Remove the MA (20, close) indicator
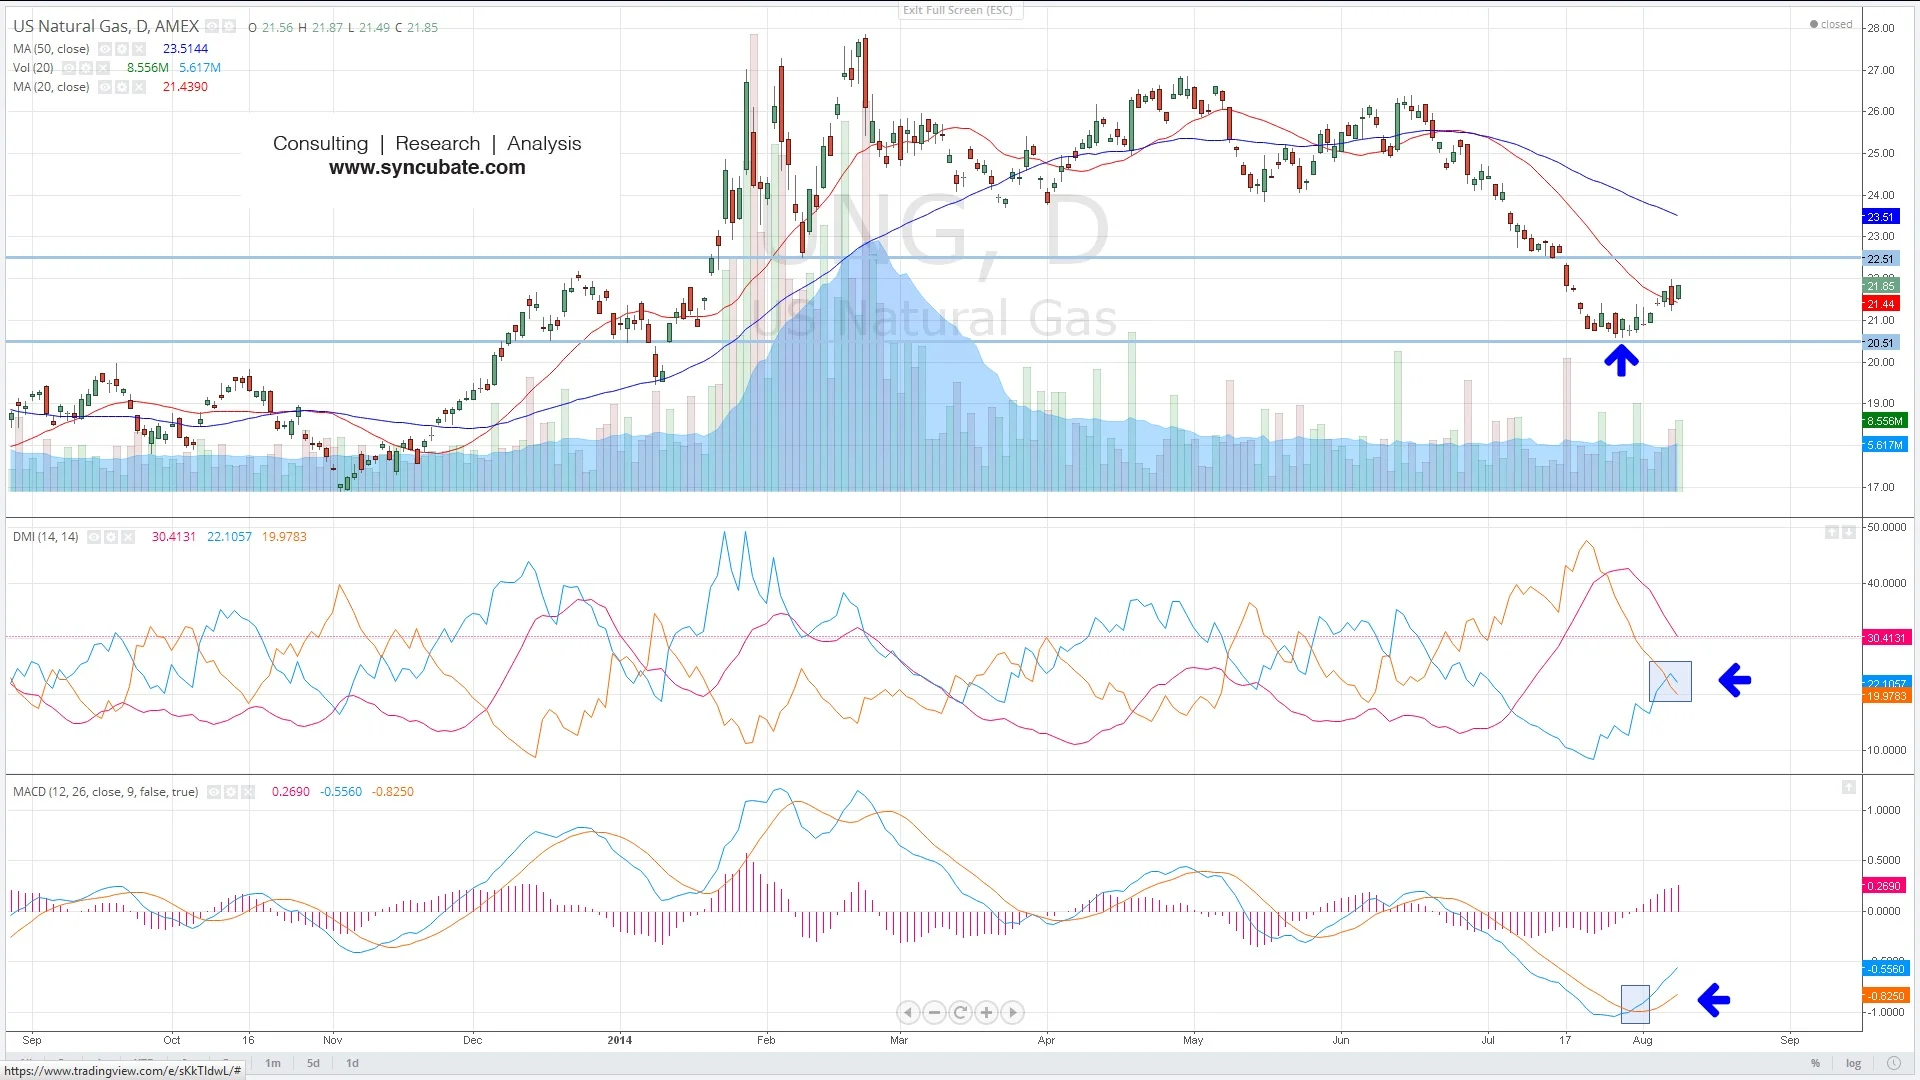1920x1080 pixels. [x=139, y=87]
